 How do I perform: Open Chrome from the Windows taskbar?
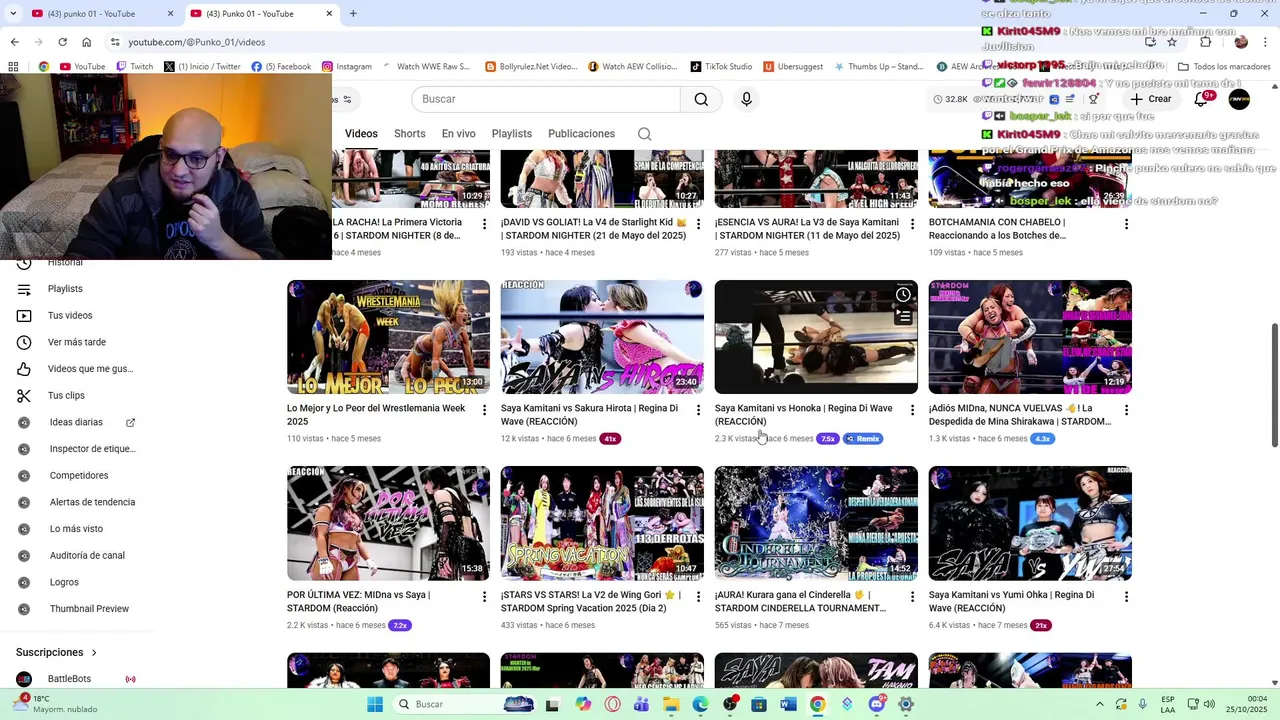tap(817, 704)
